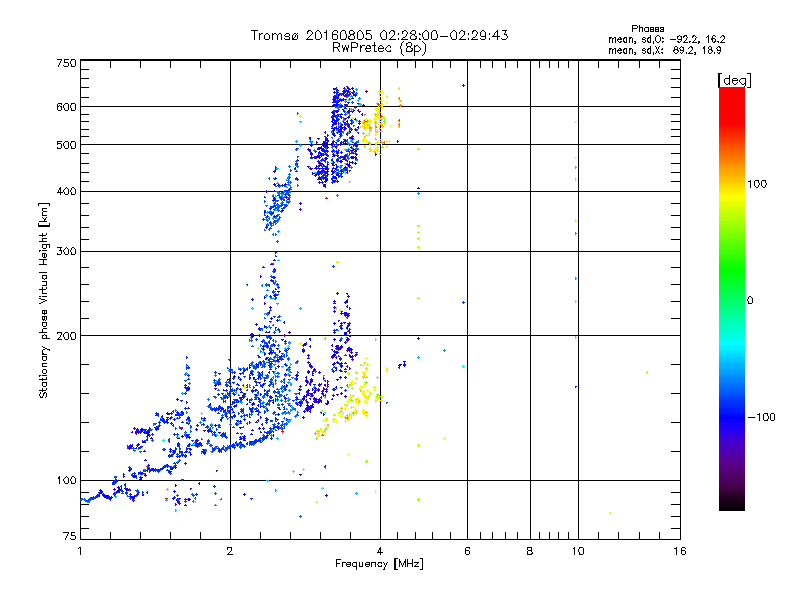Click the x-axis tick label '1'
This screenshot has height=600, width=800.
coord(80,551)
